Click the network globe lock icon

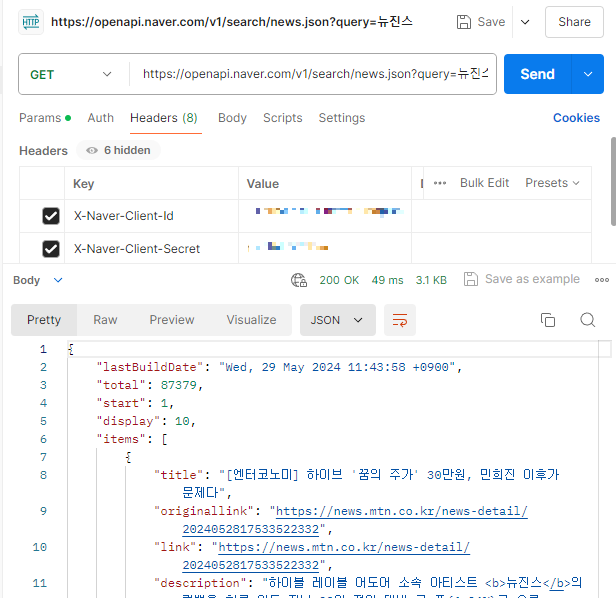[x=299, y=280]
